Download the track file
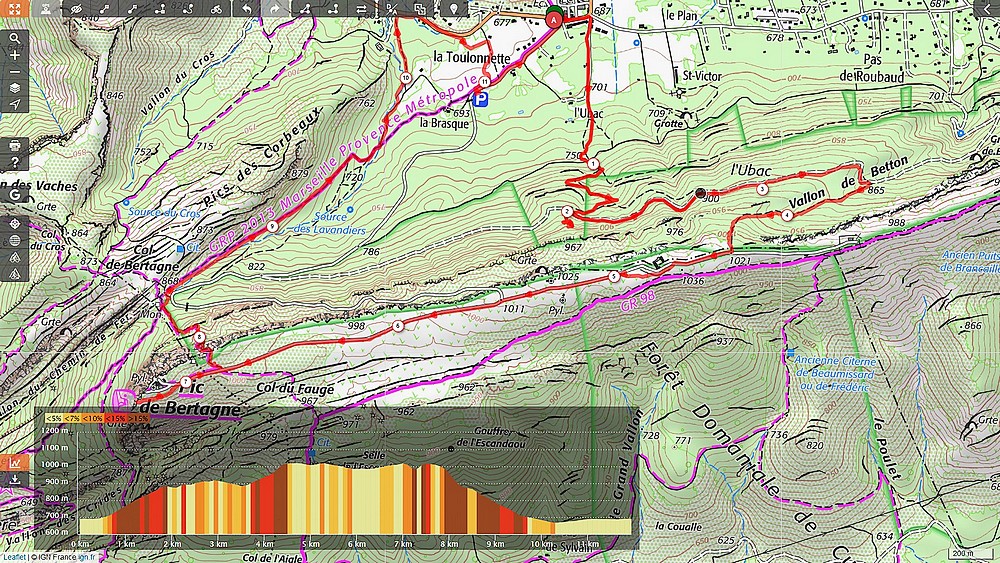This screenshot has height=563, width=1000. (x=14, y=479)
